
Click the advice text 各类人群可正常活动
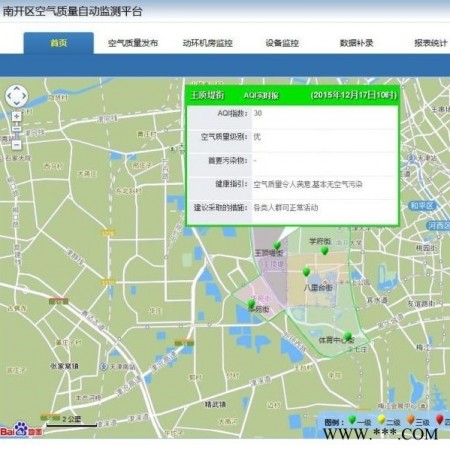click(286, 208)
